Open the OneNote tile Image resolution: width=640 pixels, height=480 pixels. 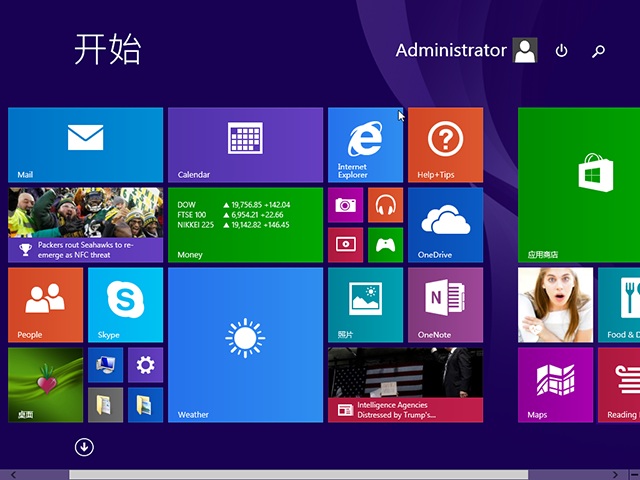[x=445, y=305]
